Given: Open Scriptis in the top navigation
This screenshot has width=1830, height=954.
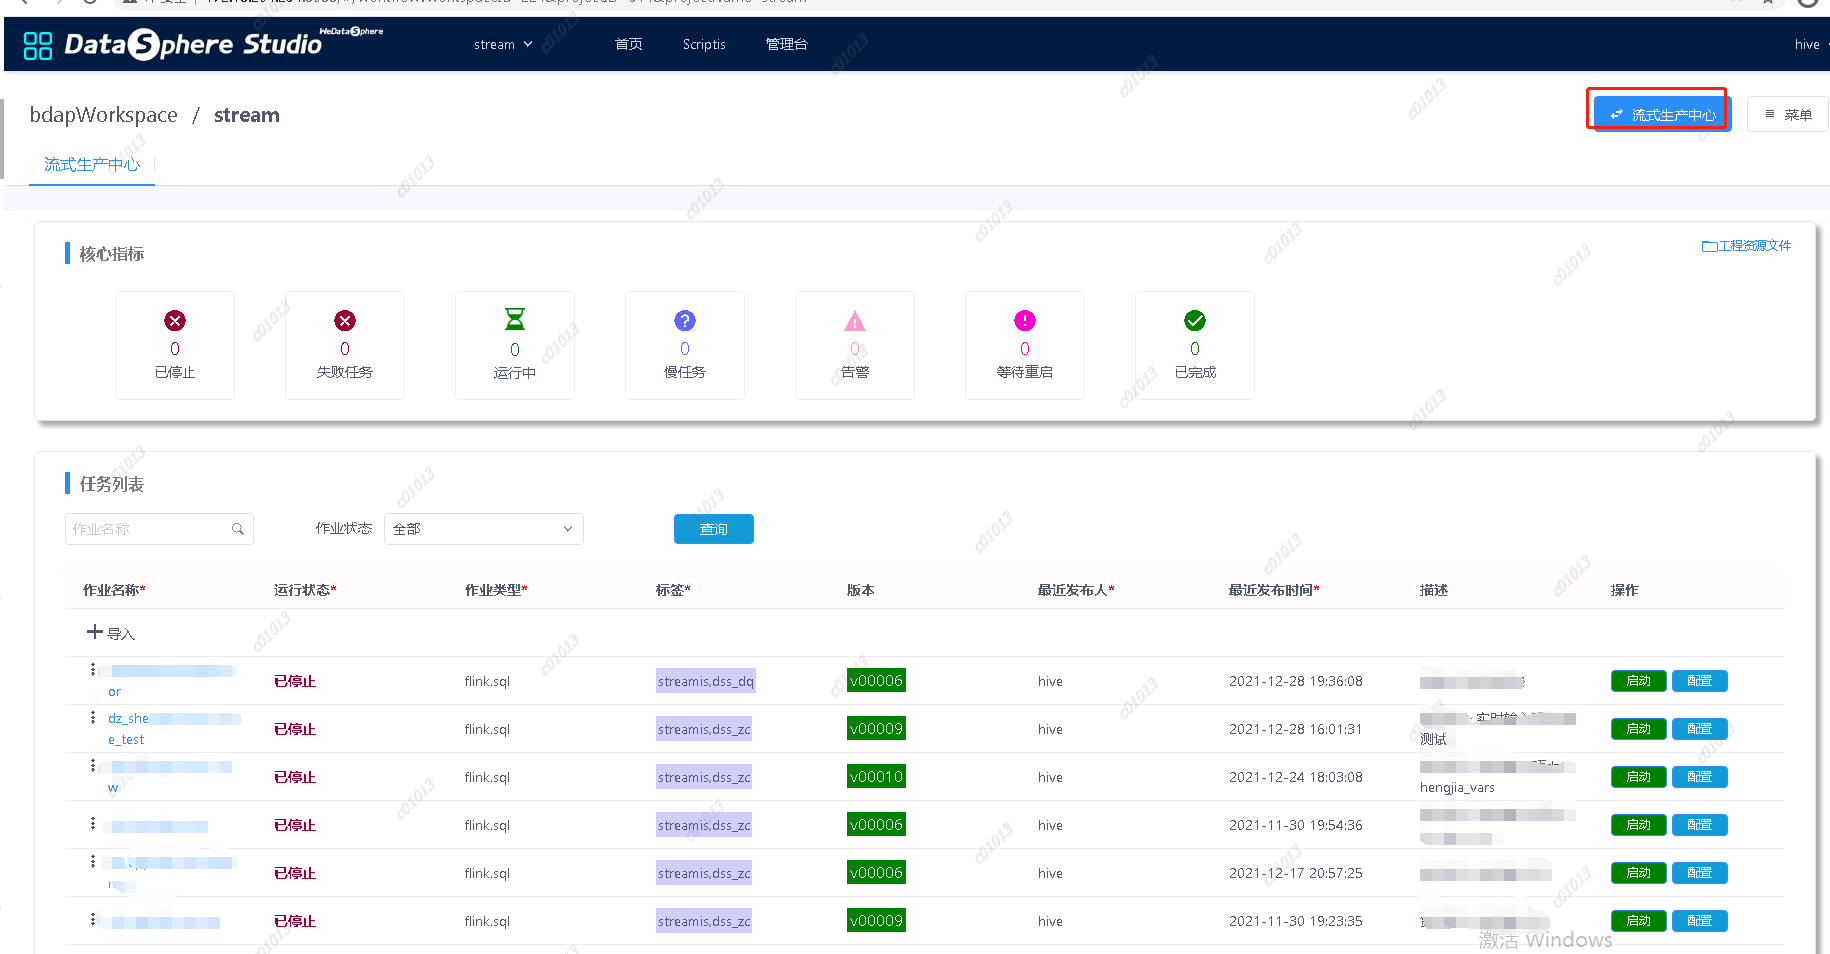Looking at the screenshot, I should pos(704,45).
